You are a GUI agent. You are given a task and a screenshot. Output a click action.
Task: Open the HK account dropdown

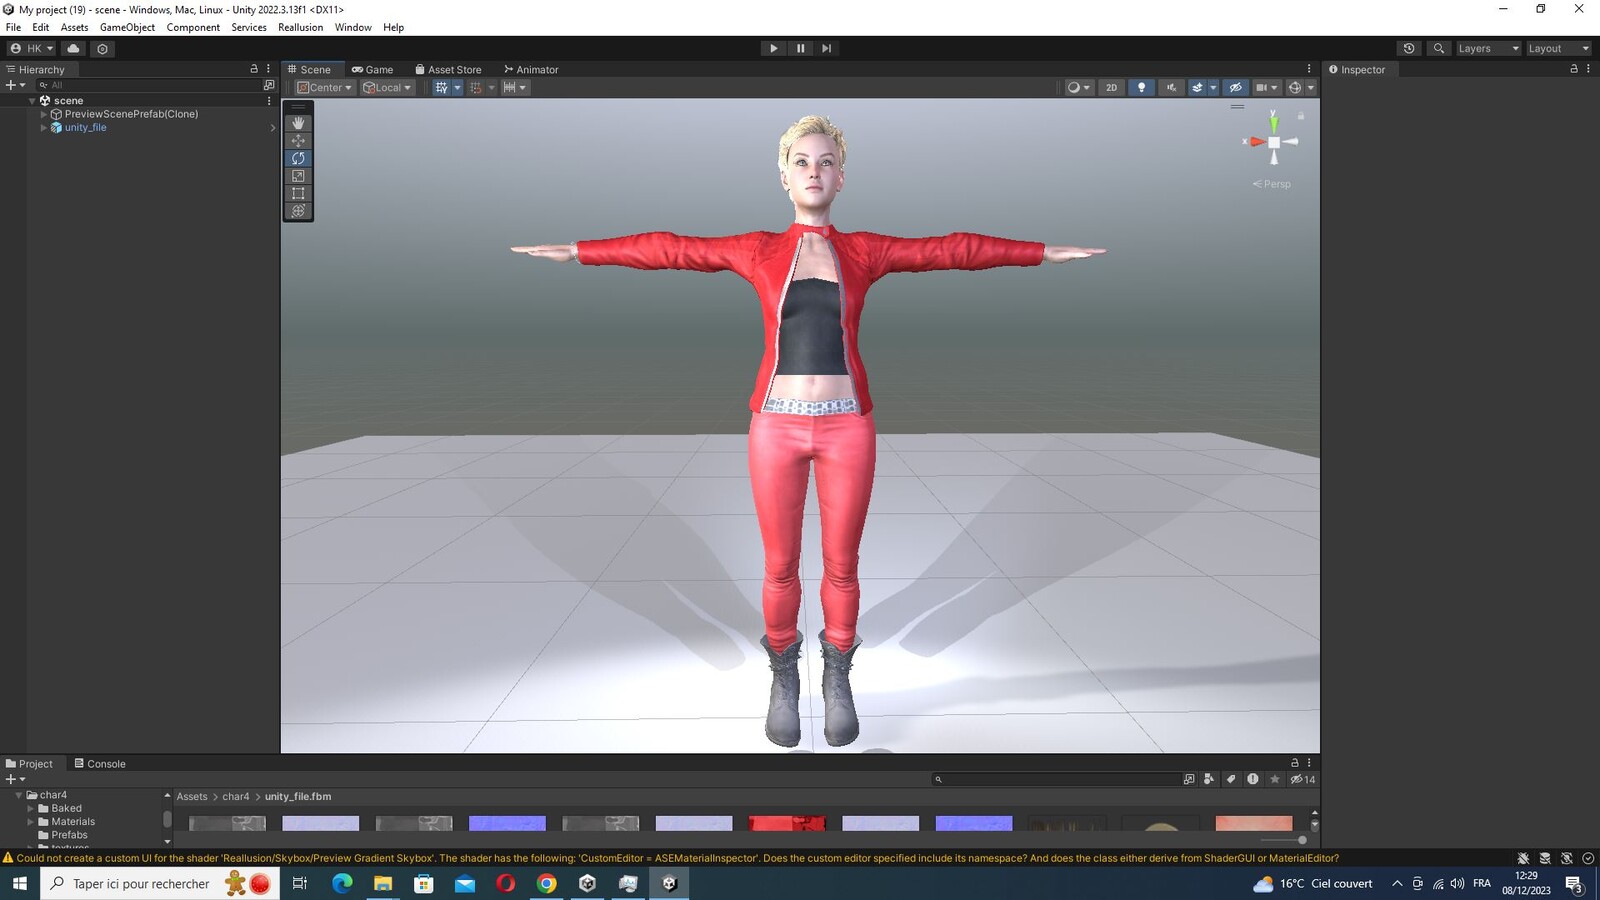pyautogui.click(x=31, y=48)
